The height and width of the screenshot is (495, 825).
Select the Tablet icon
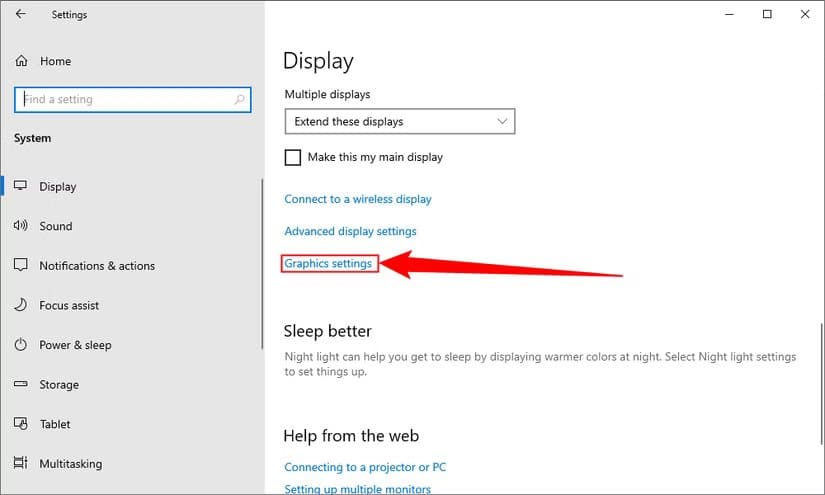pos(21,423)
